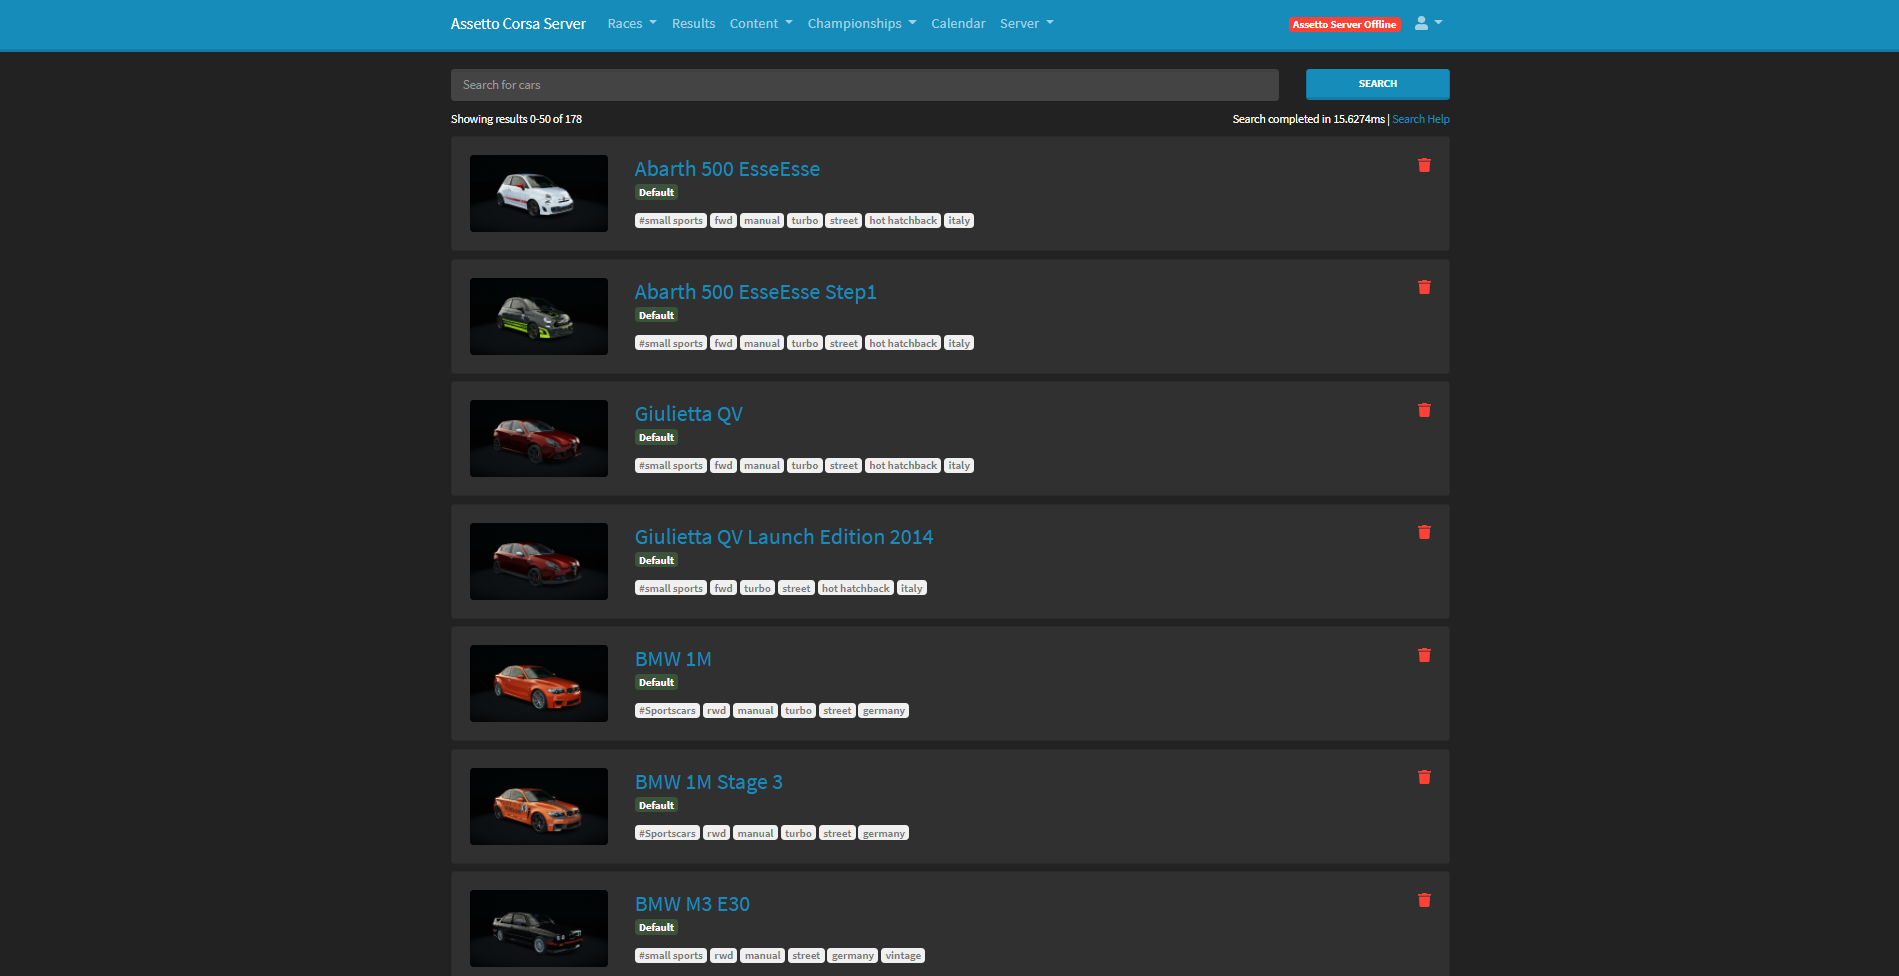Expand the Championships dropdown
1899x976 pixels.
pyautogui.click(x=862, y=23)
